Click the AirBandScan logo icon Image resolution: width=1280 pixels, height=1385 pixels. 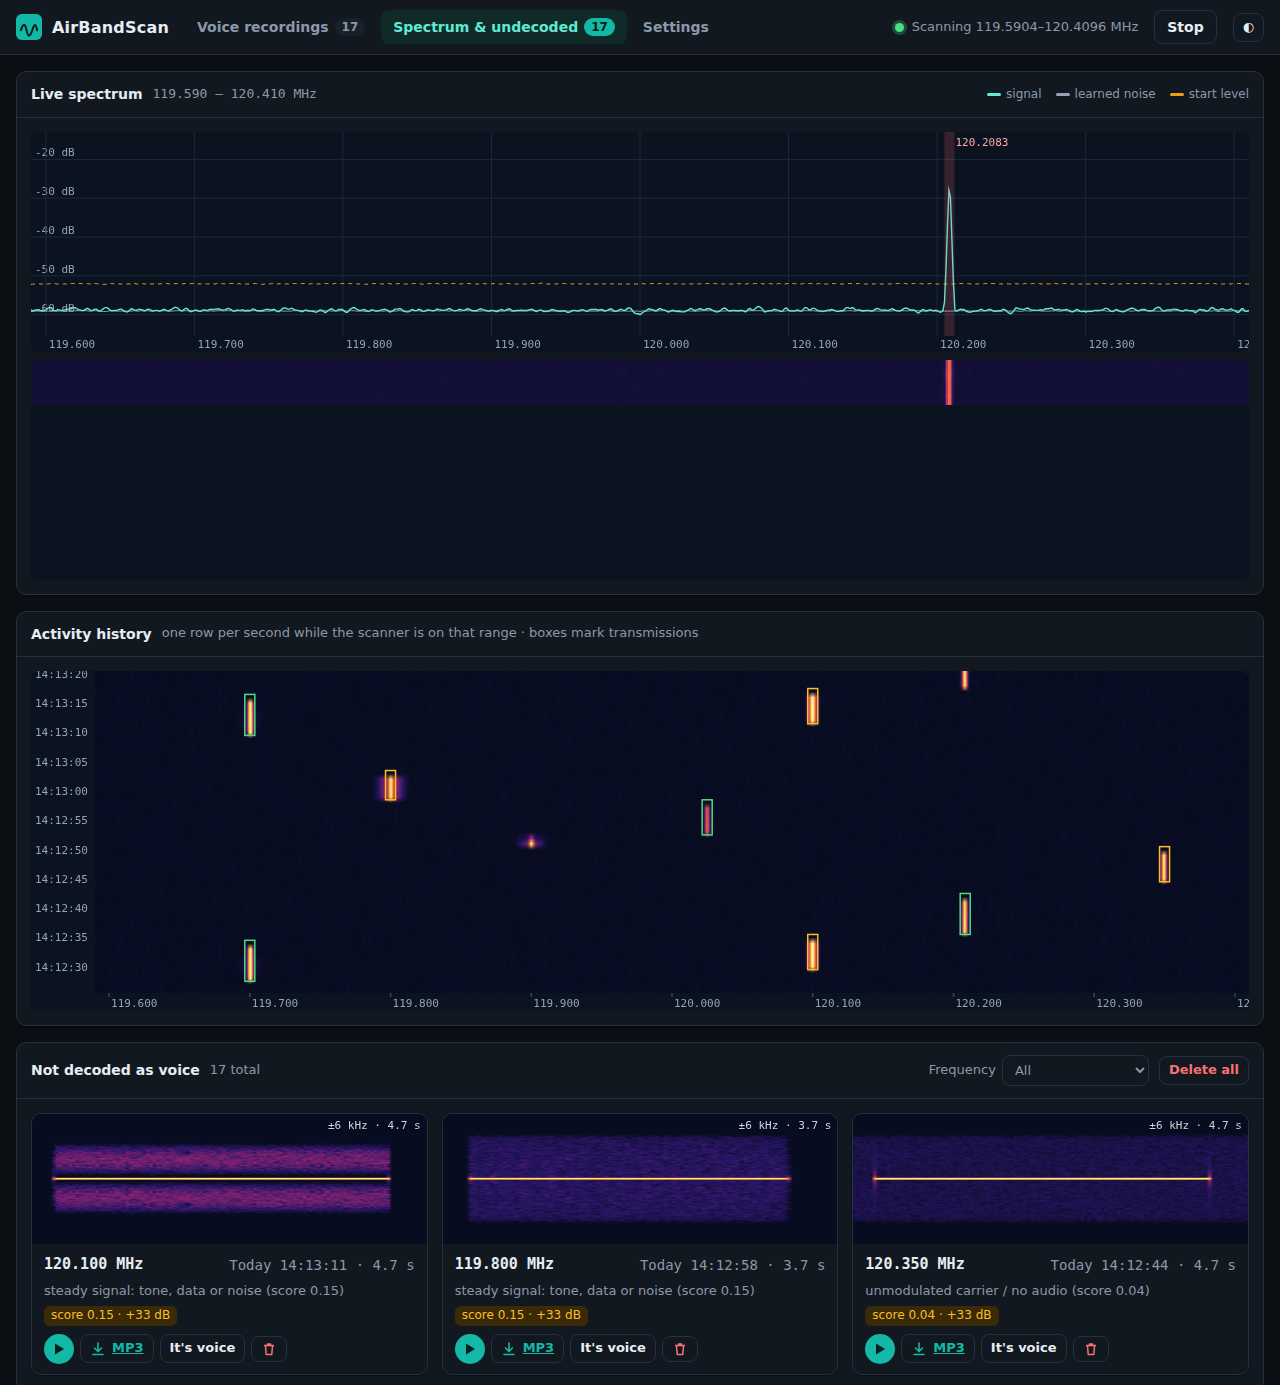[x=29, y=27]
